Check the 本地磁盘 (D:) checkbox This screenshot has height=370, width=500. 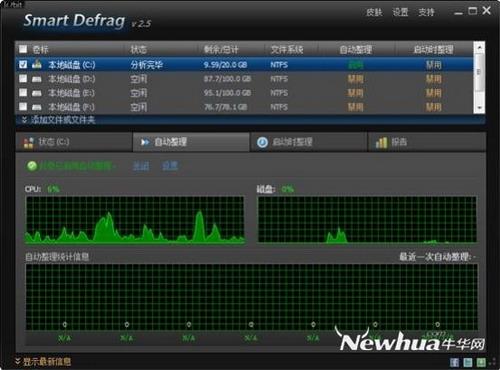tap(23, 79)
